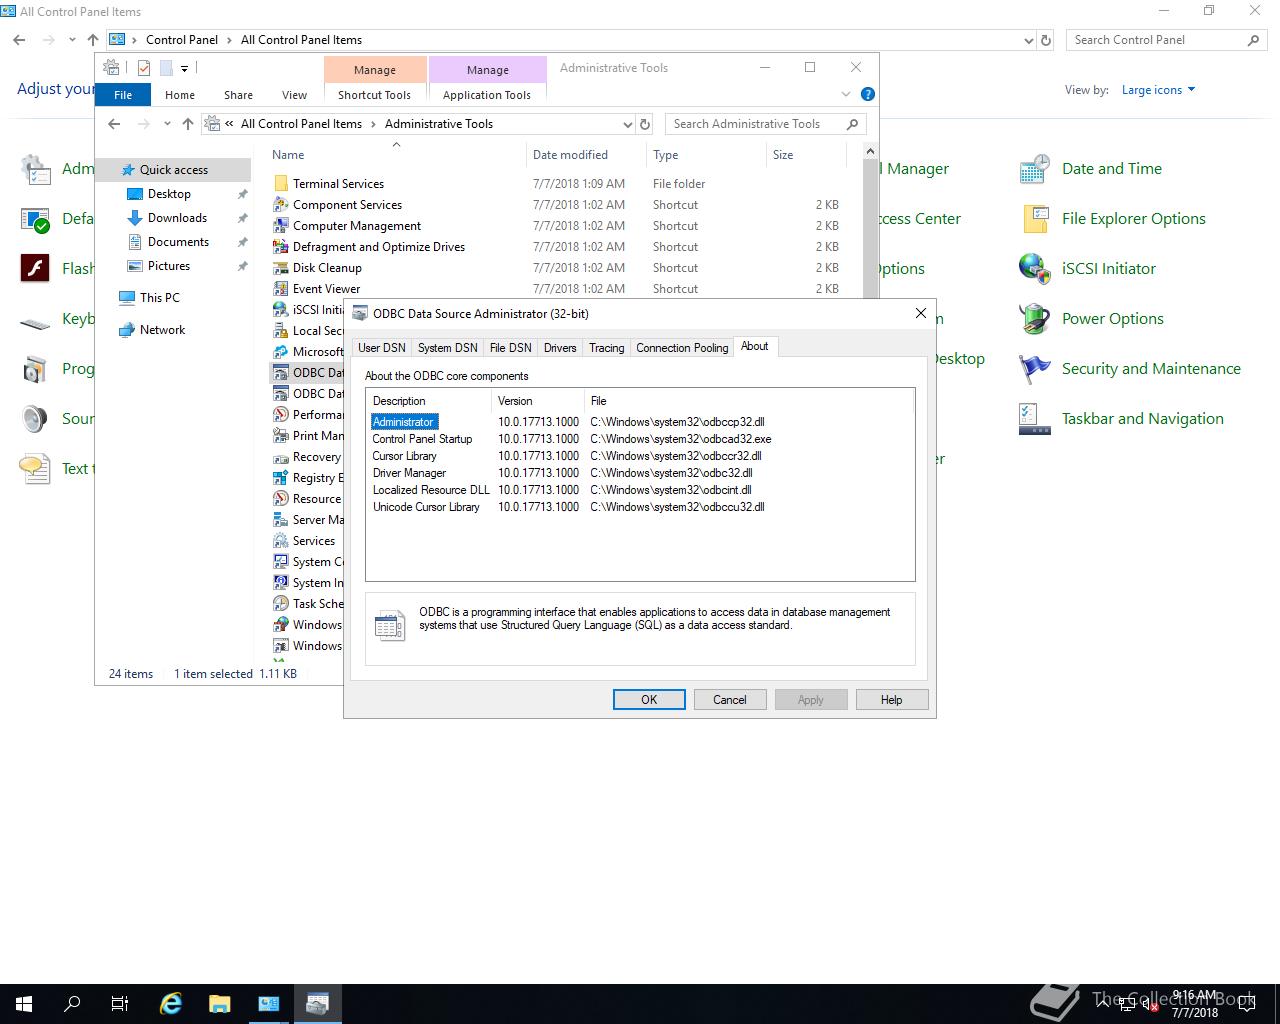Open the Application Tools ribbon tab
This screenshot has width=1280, height=1024.
[487, 95]
